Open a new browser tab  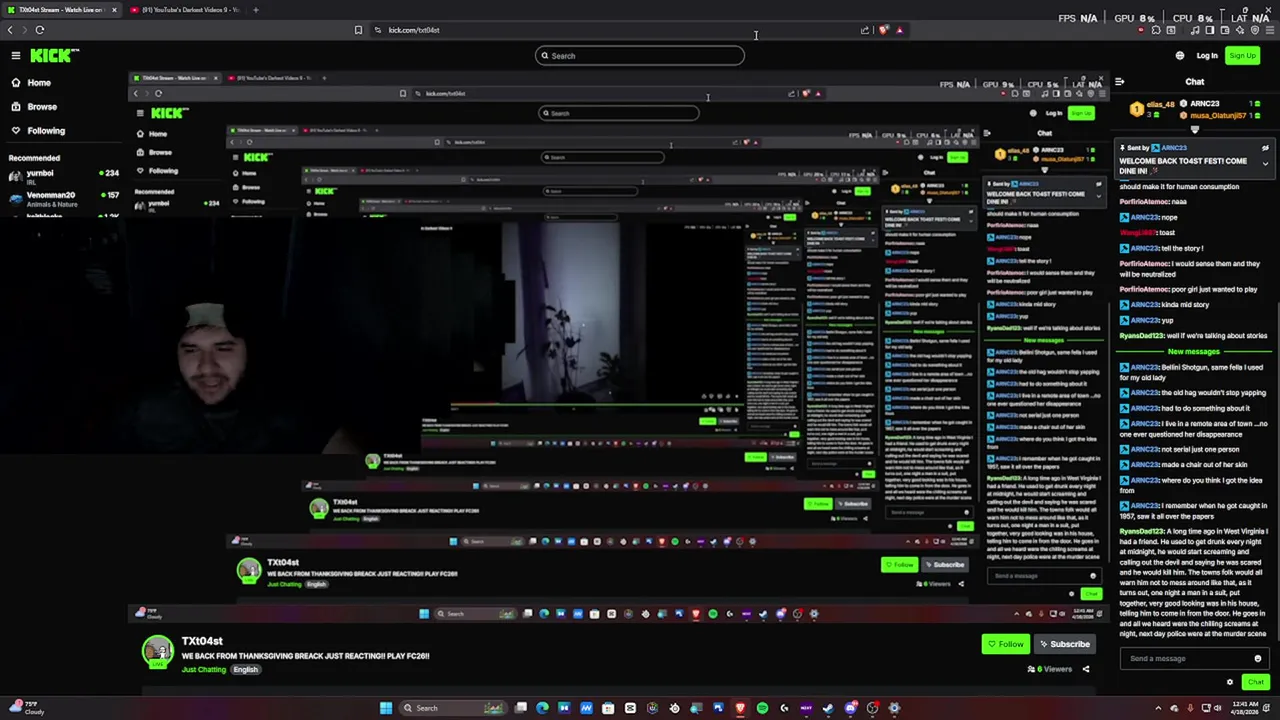click(x=255, y=10)
